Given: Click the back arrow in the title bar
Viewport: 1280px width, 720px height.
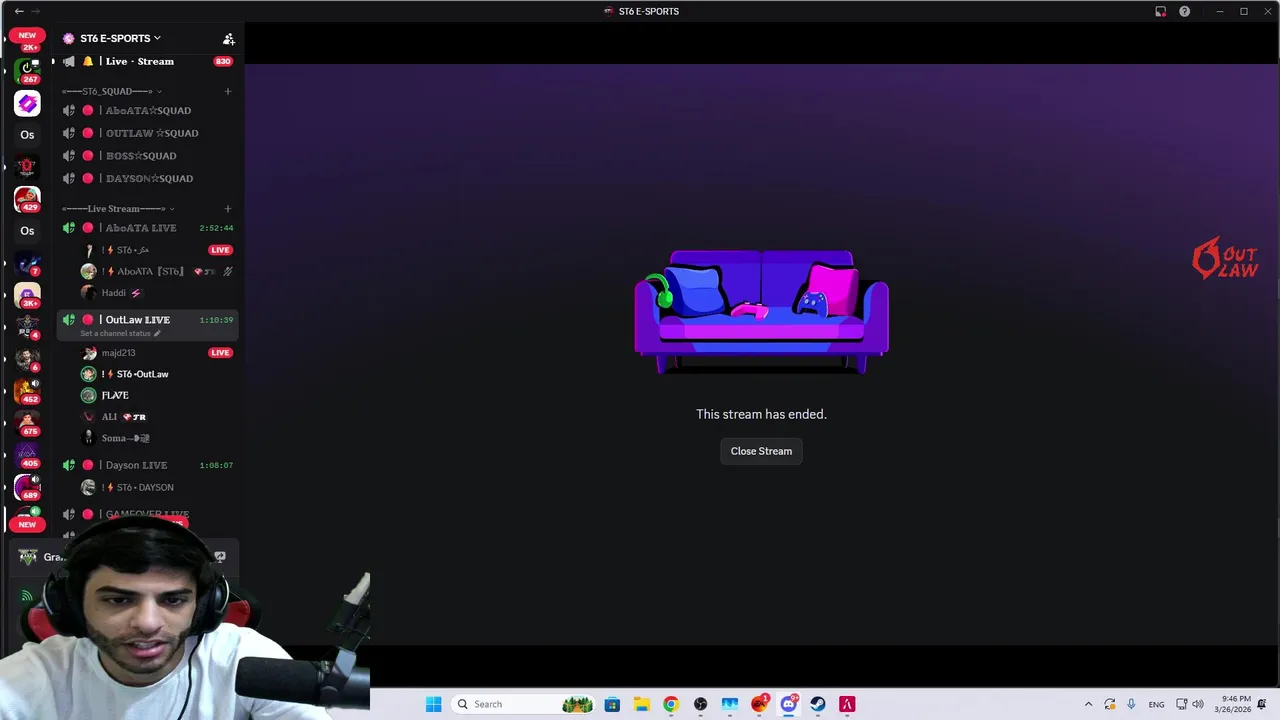Looking at the screenshot, I should [19, 11].
